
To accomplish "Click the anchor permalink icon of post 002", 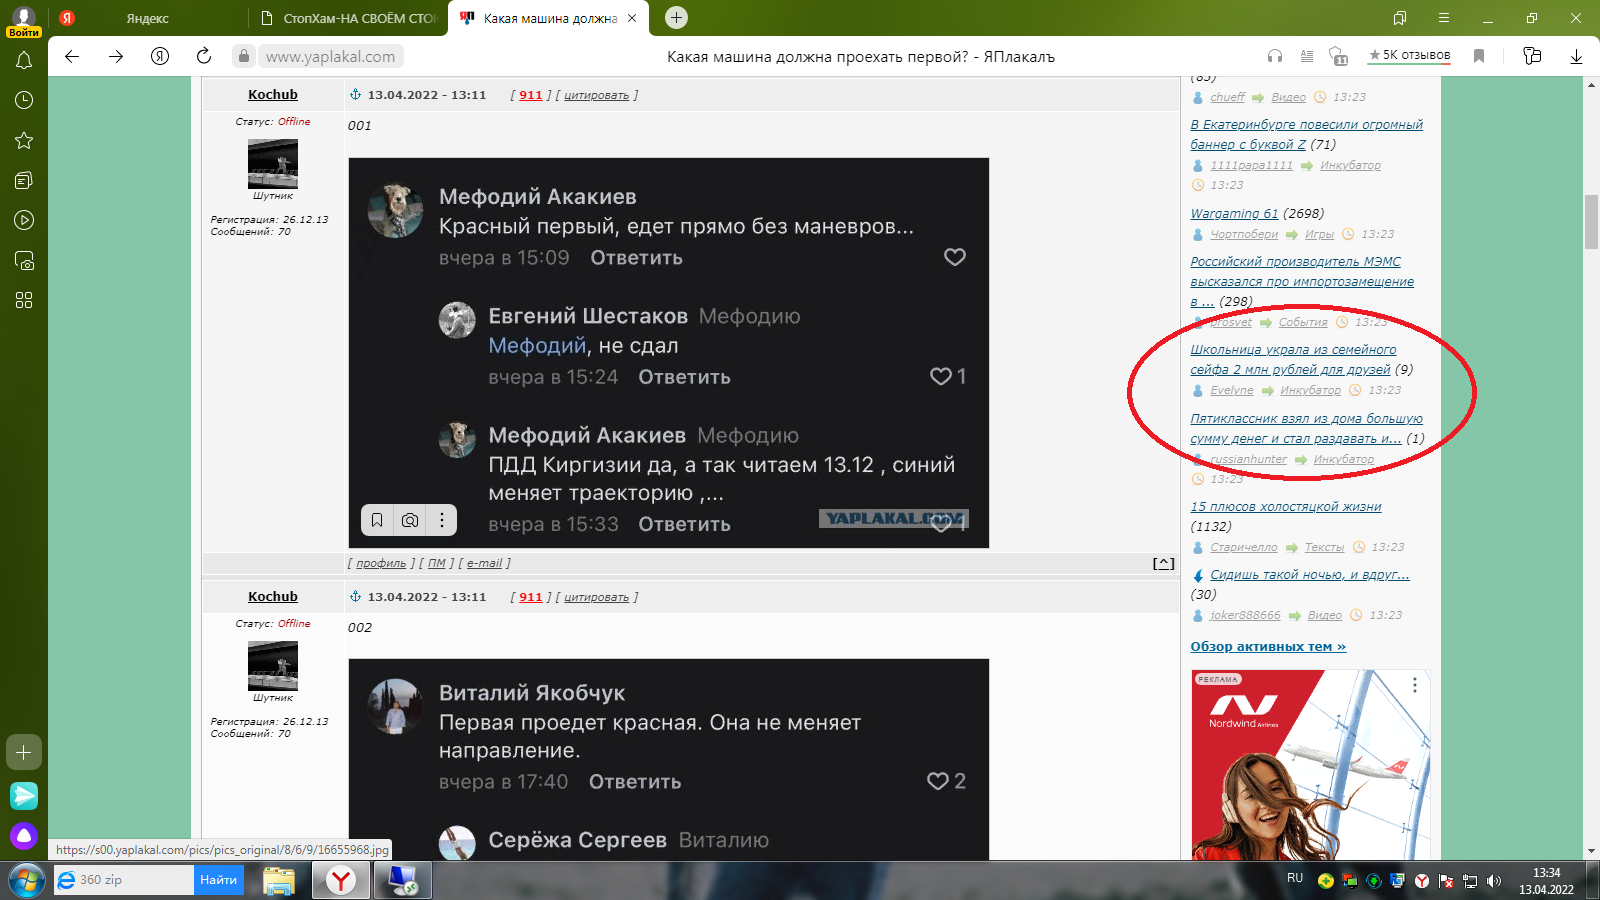I will (x=355, y=597).
